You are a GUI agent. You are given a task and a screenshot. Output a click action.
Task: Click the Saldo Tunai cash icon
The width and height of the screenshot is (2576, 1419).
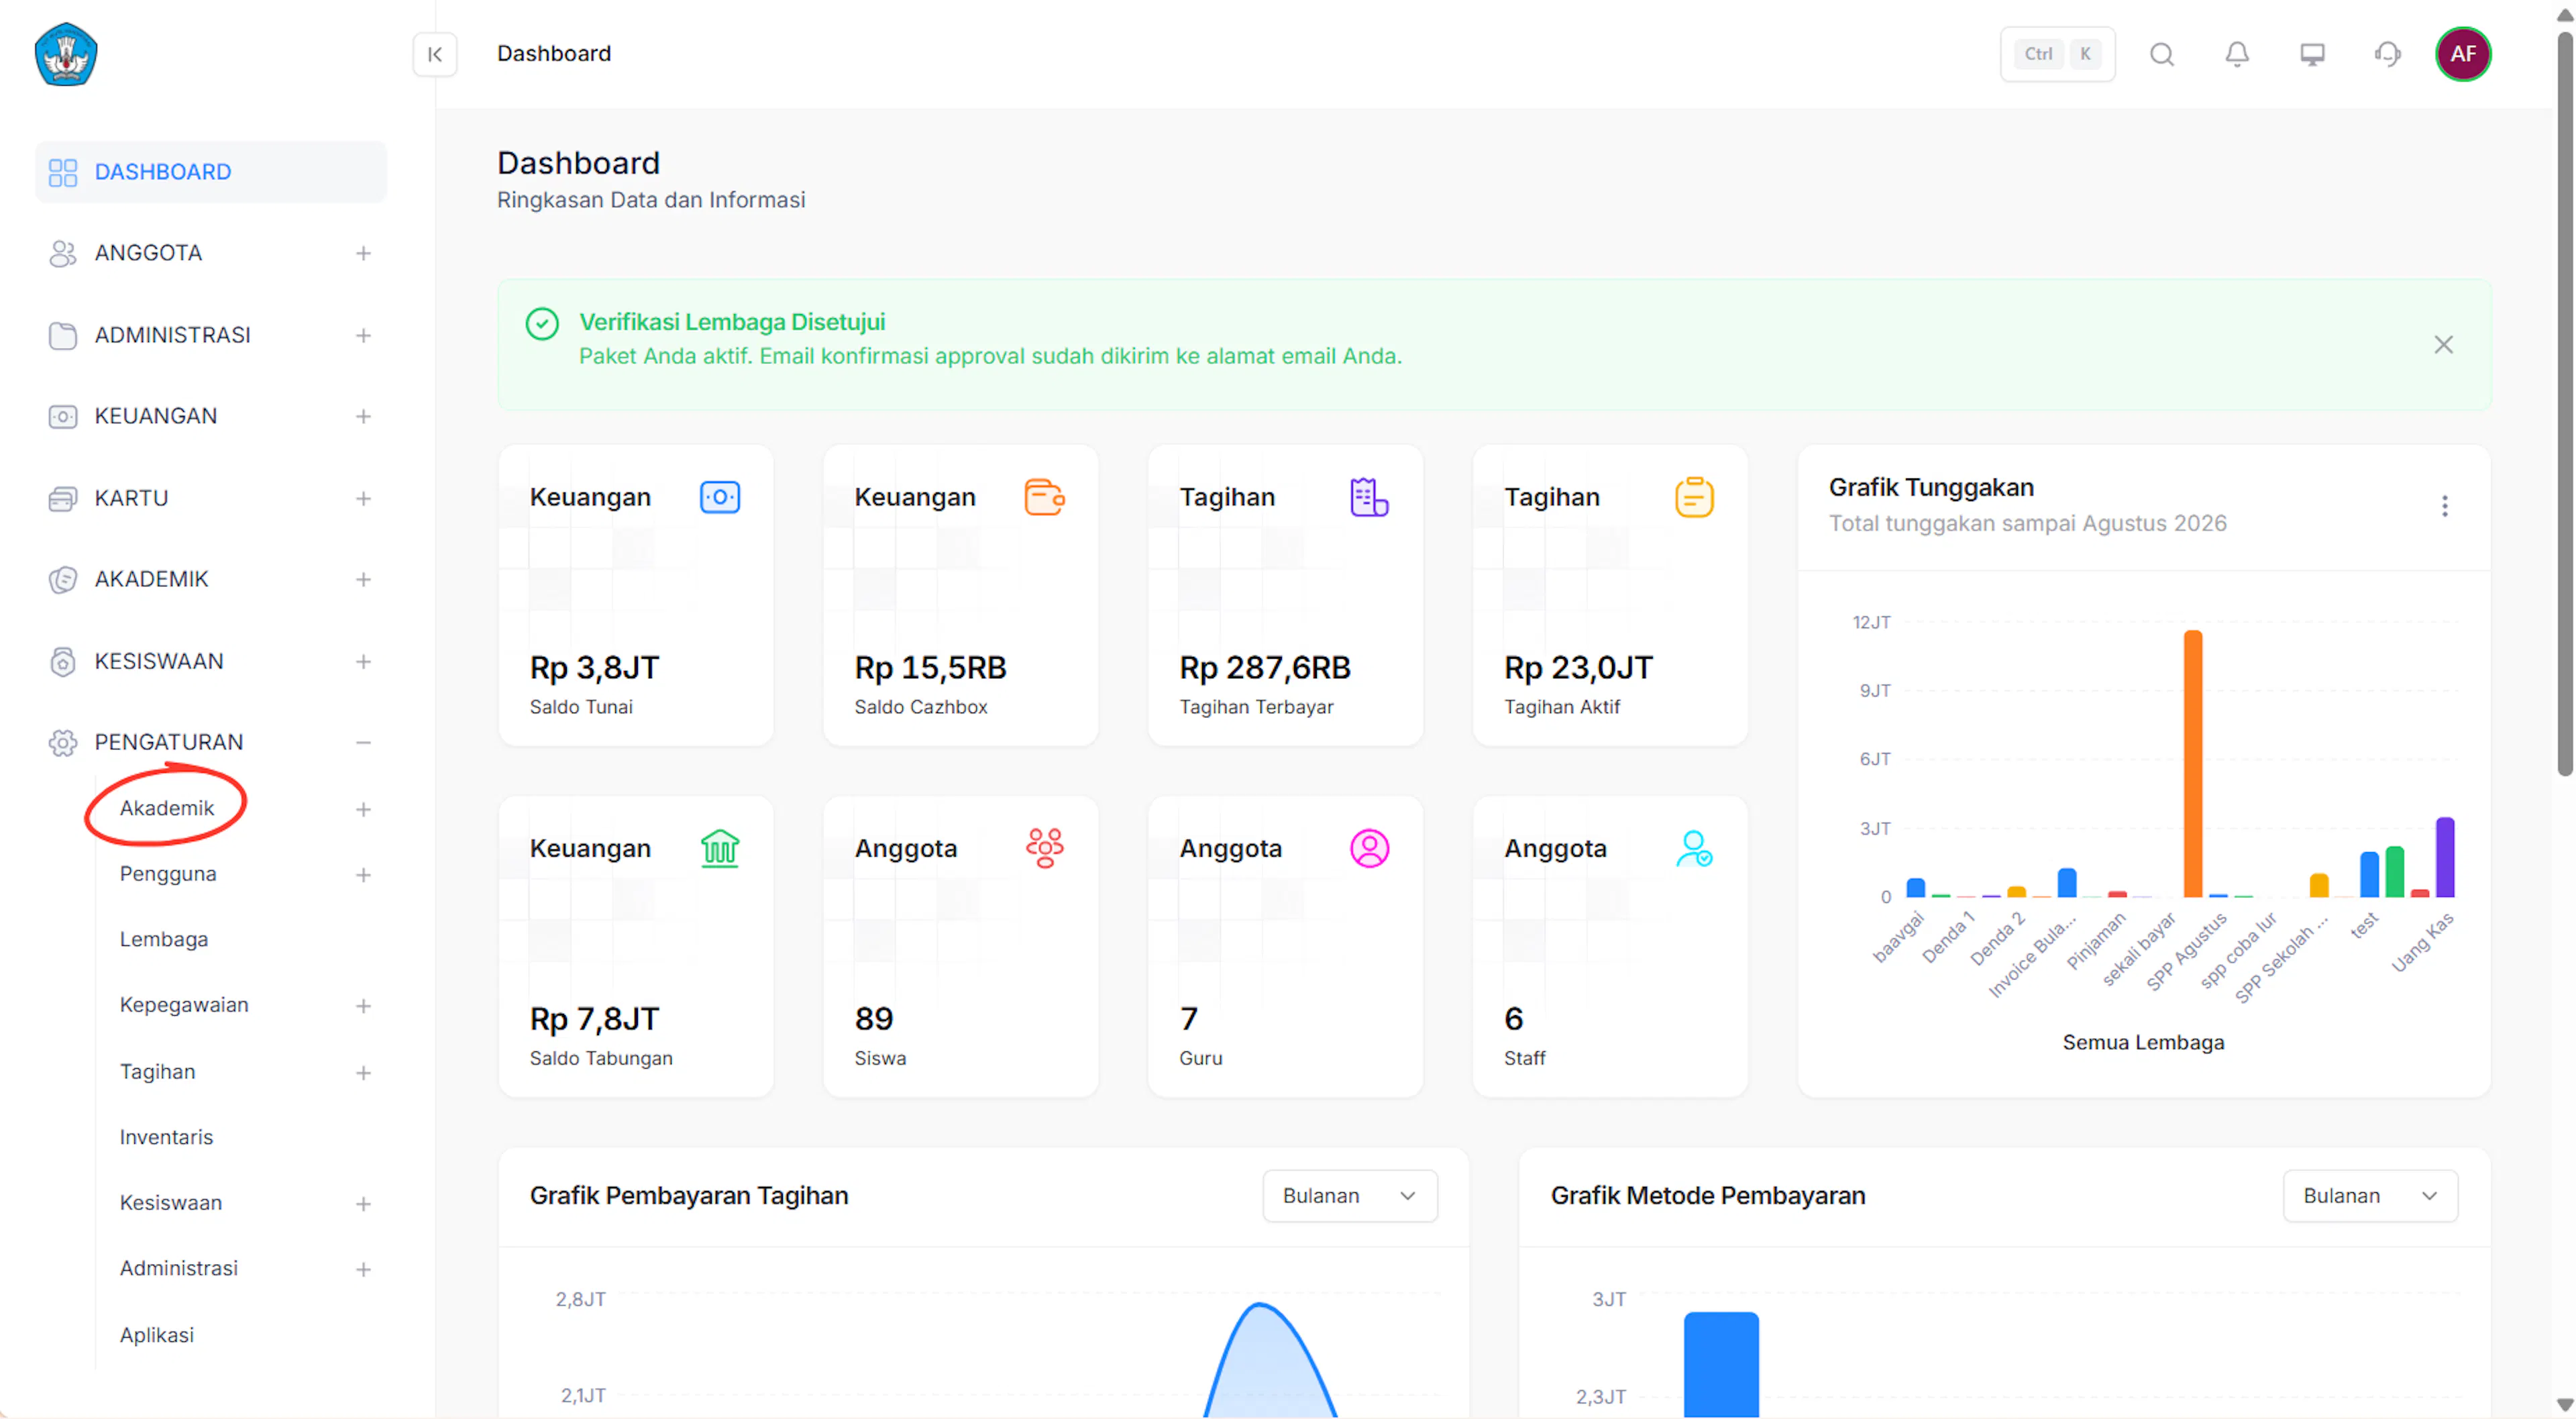(720, 497)
